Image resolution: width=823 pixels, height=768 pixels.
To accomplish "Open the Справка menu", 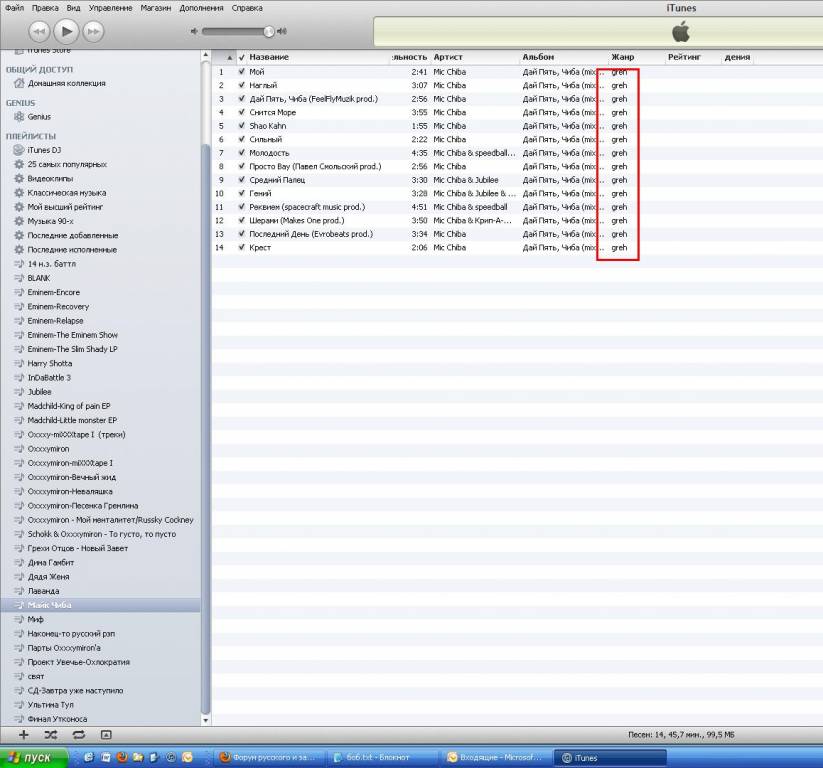I will 247,8.
